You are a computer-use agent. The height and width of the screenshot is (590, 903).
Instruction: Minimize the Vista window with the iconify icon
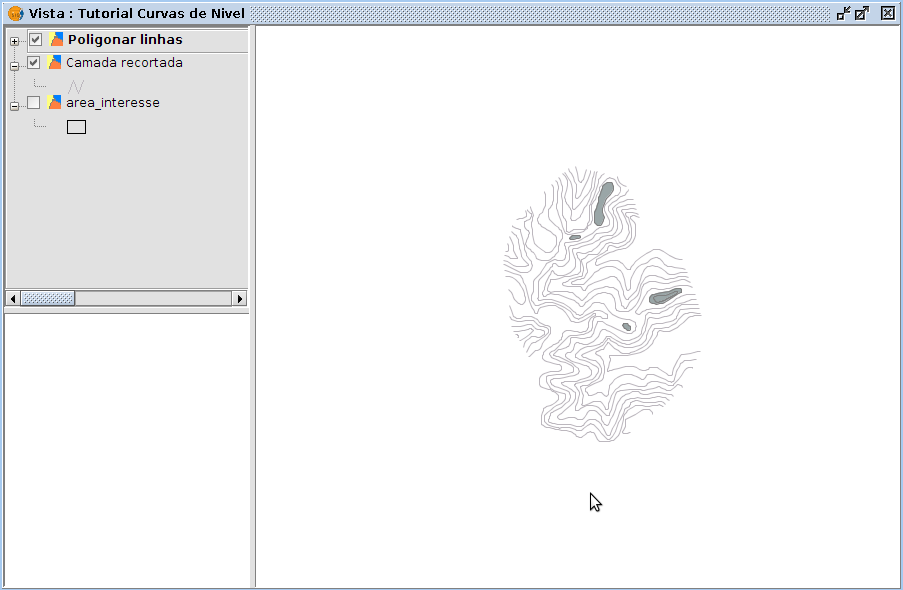[x=843, y=13]
